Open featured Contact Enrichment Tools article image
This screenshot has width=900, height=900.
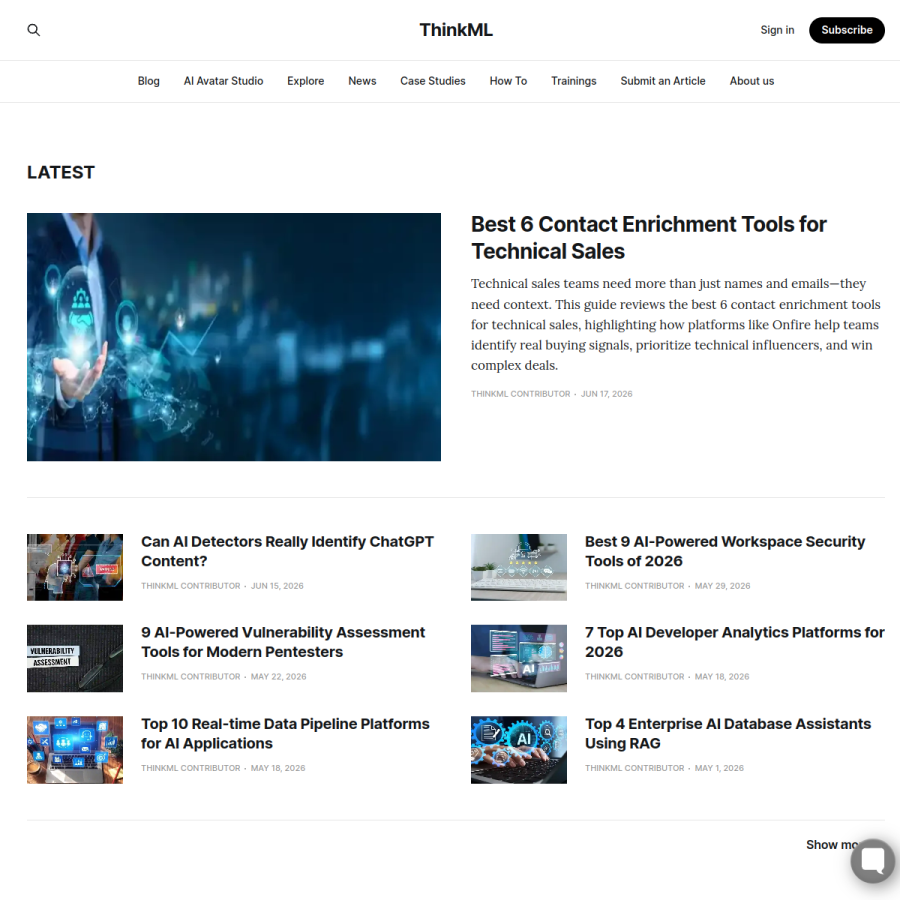coord(234,337)
